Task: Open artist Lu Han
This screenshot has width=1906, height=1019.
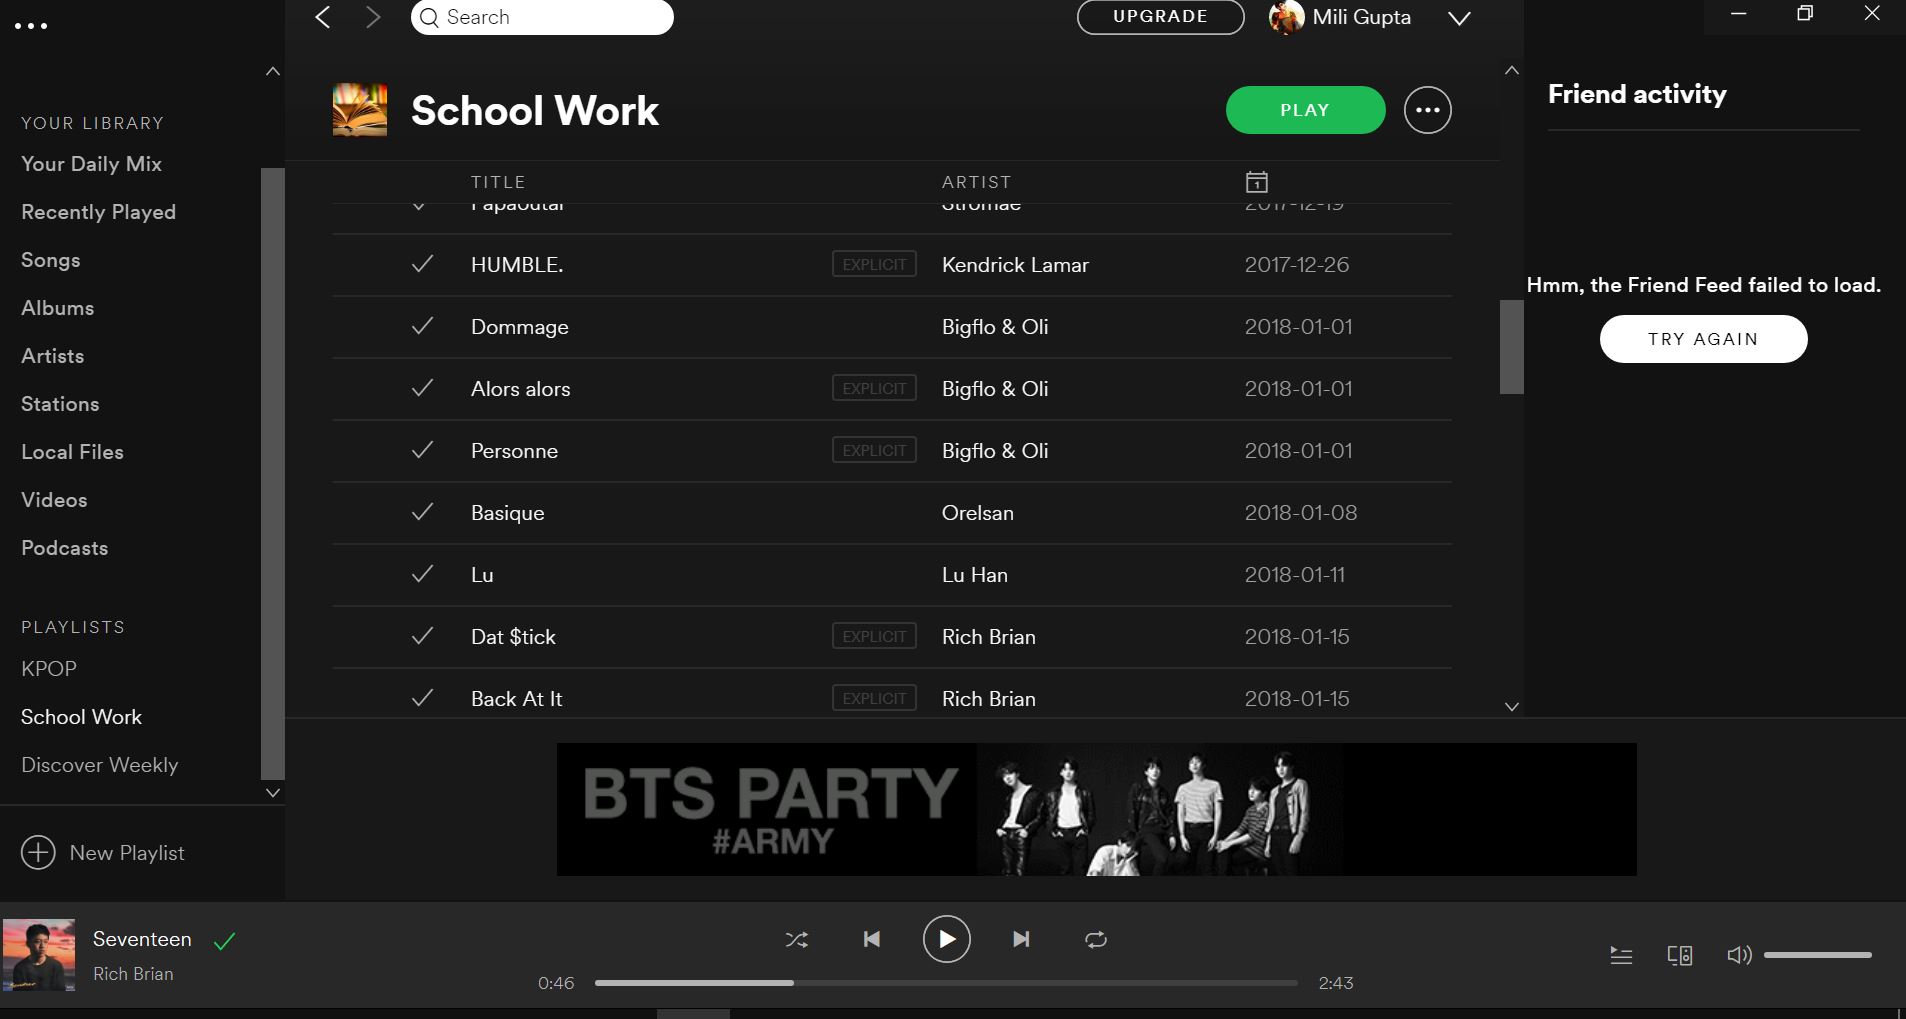Action: [x=975, y=575]
